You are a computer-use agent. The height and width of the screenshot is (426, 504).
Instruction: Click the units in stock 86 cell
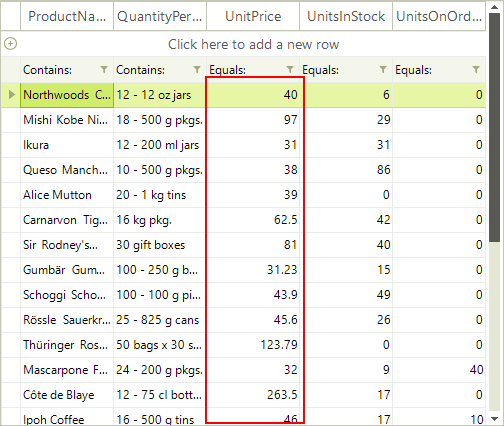point(346,170)
